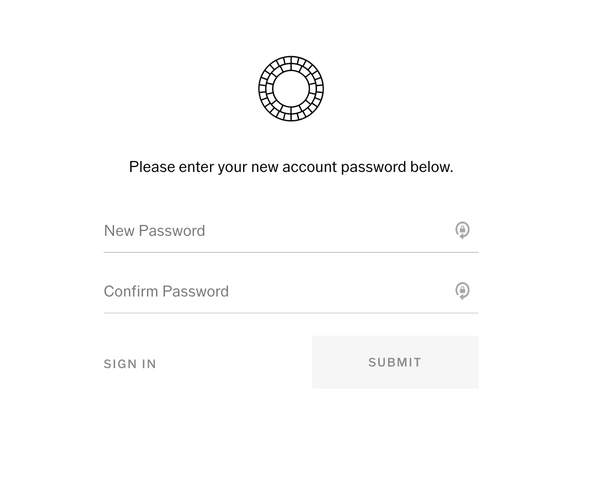Click the New Password placeholder text
The height and width of the screenshot is (485, 602).
click(x=154, y=231)
